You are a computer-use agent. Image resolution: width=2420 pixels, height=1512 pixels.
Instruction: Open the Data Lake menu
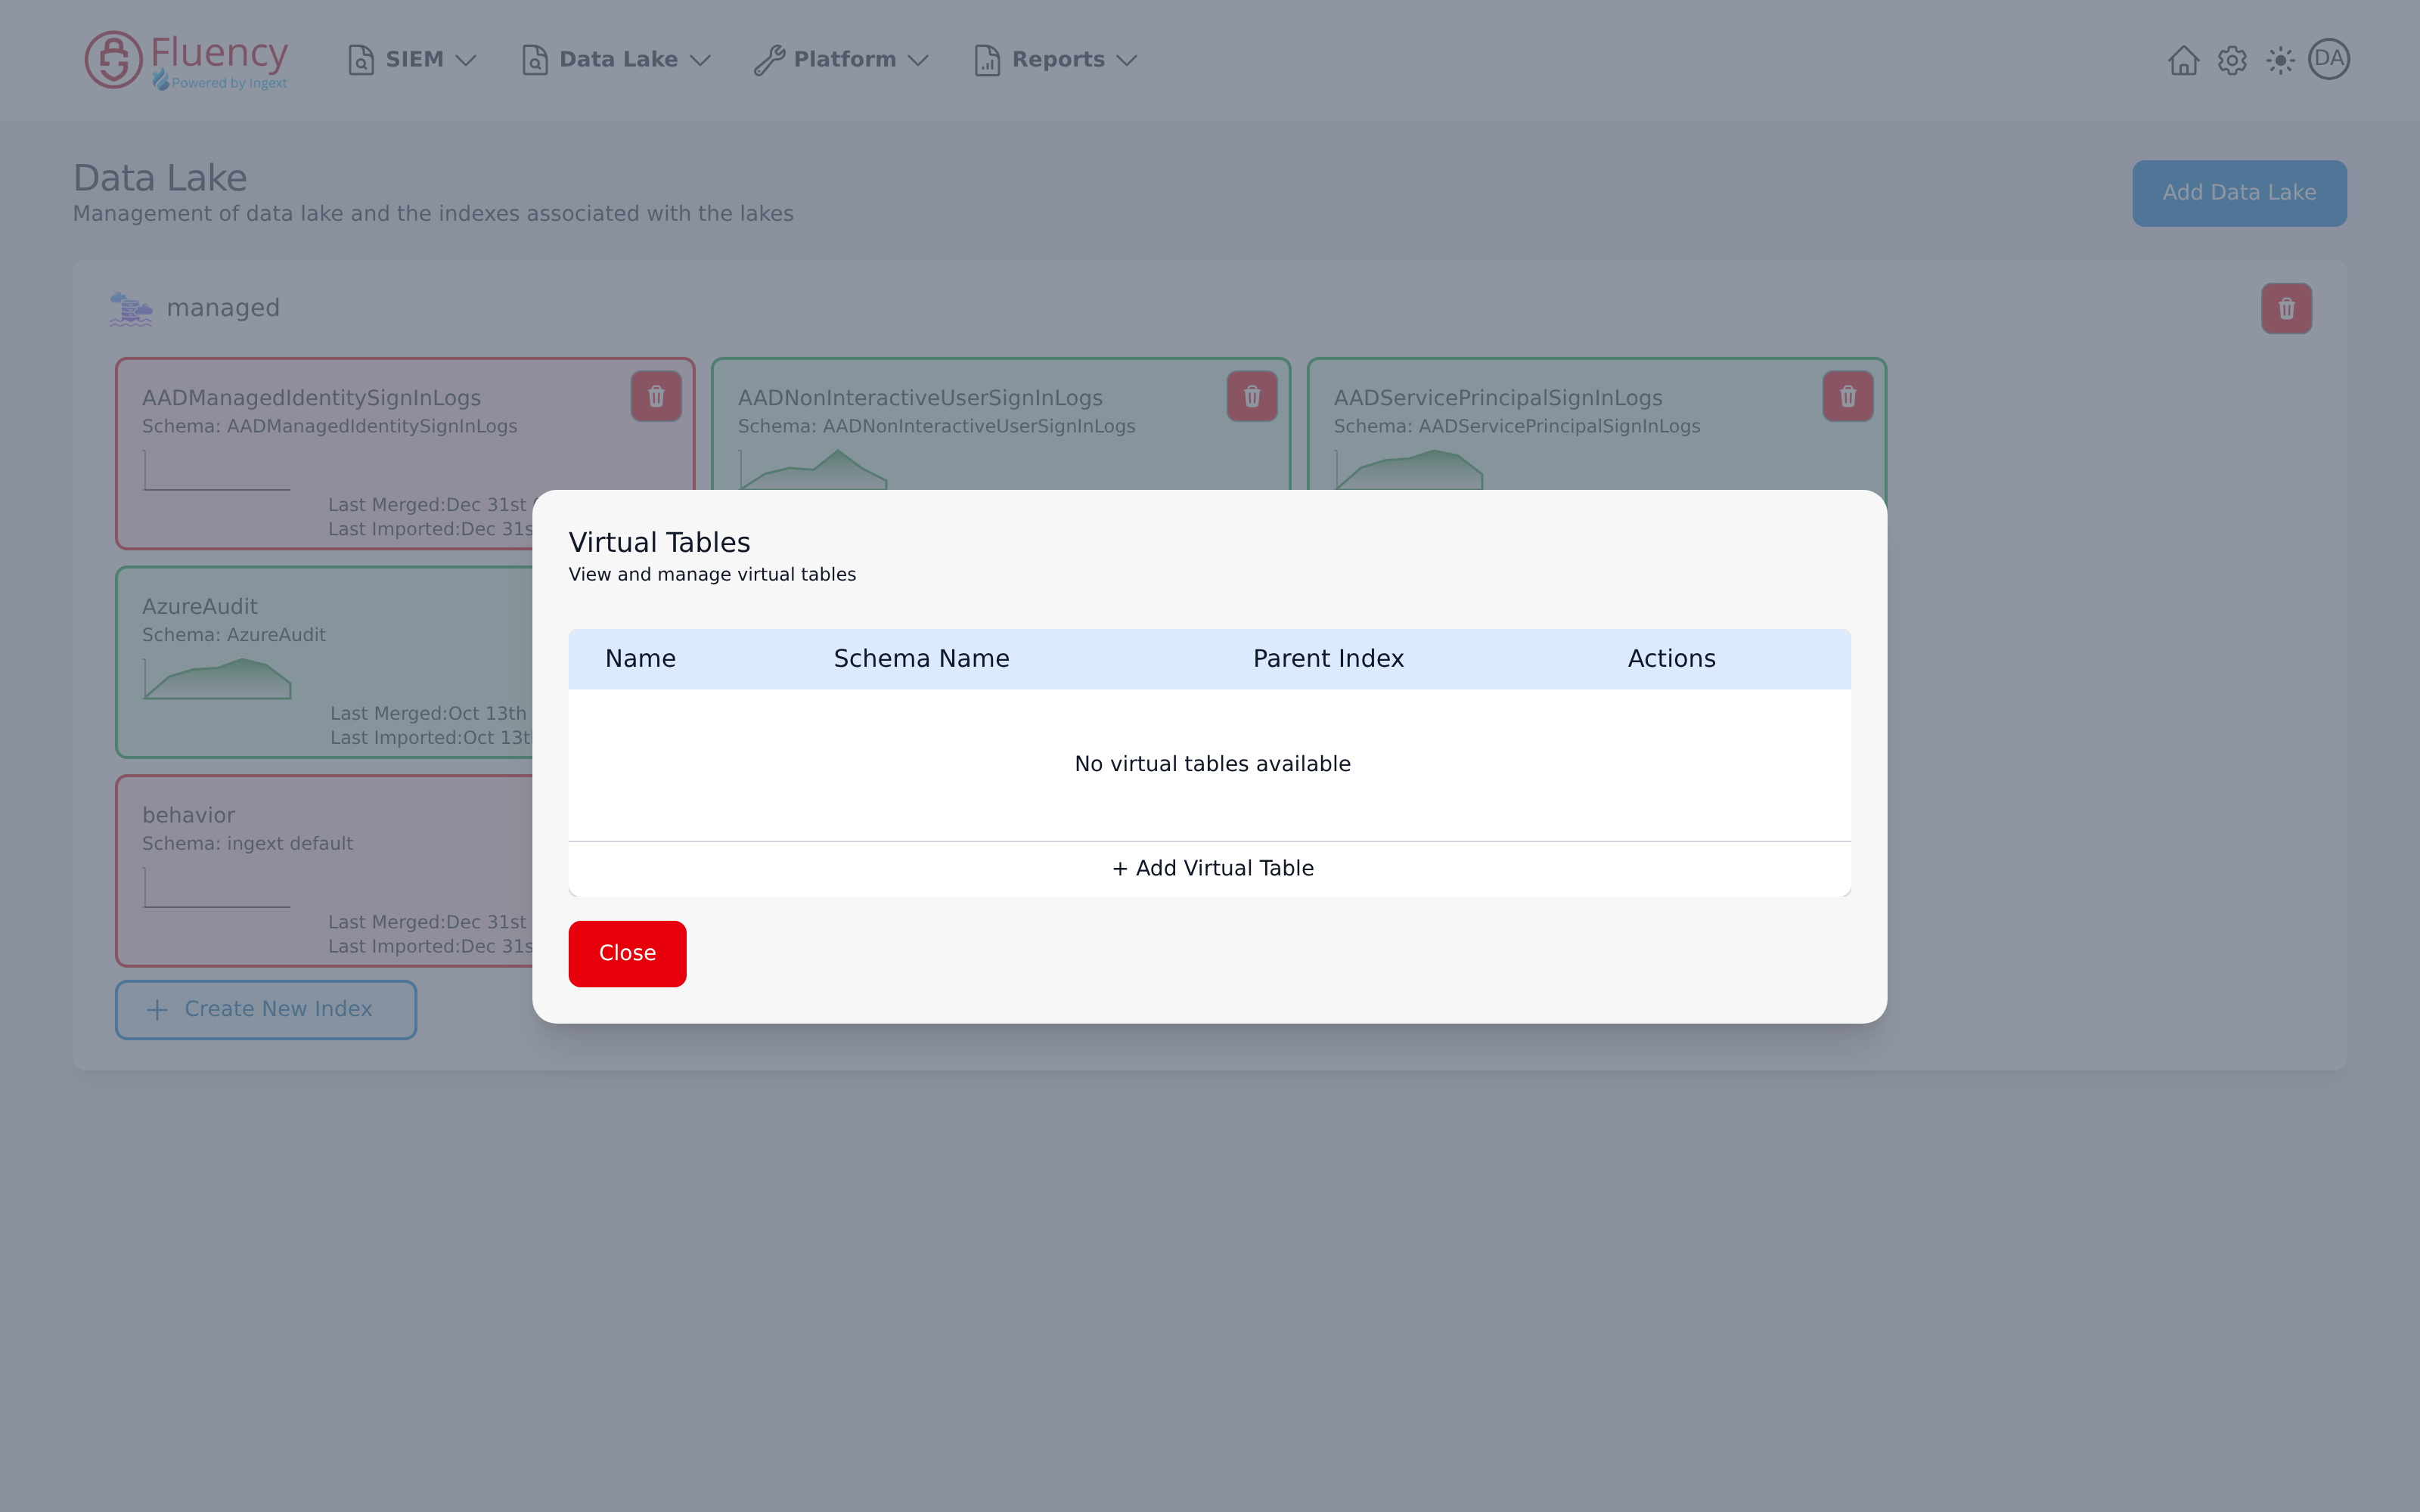(616, 60)
